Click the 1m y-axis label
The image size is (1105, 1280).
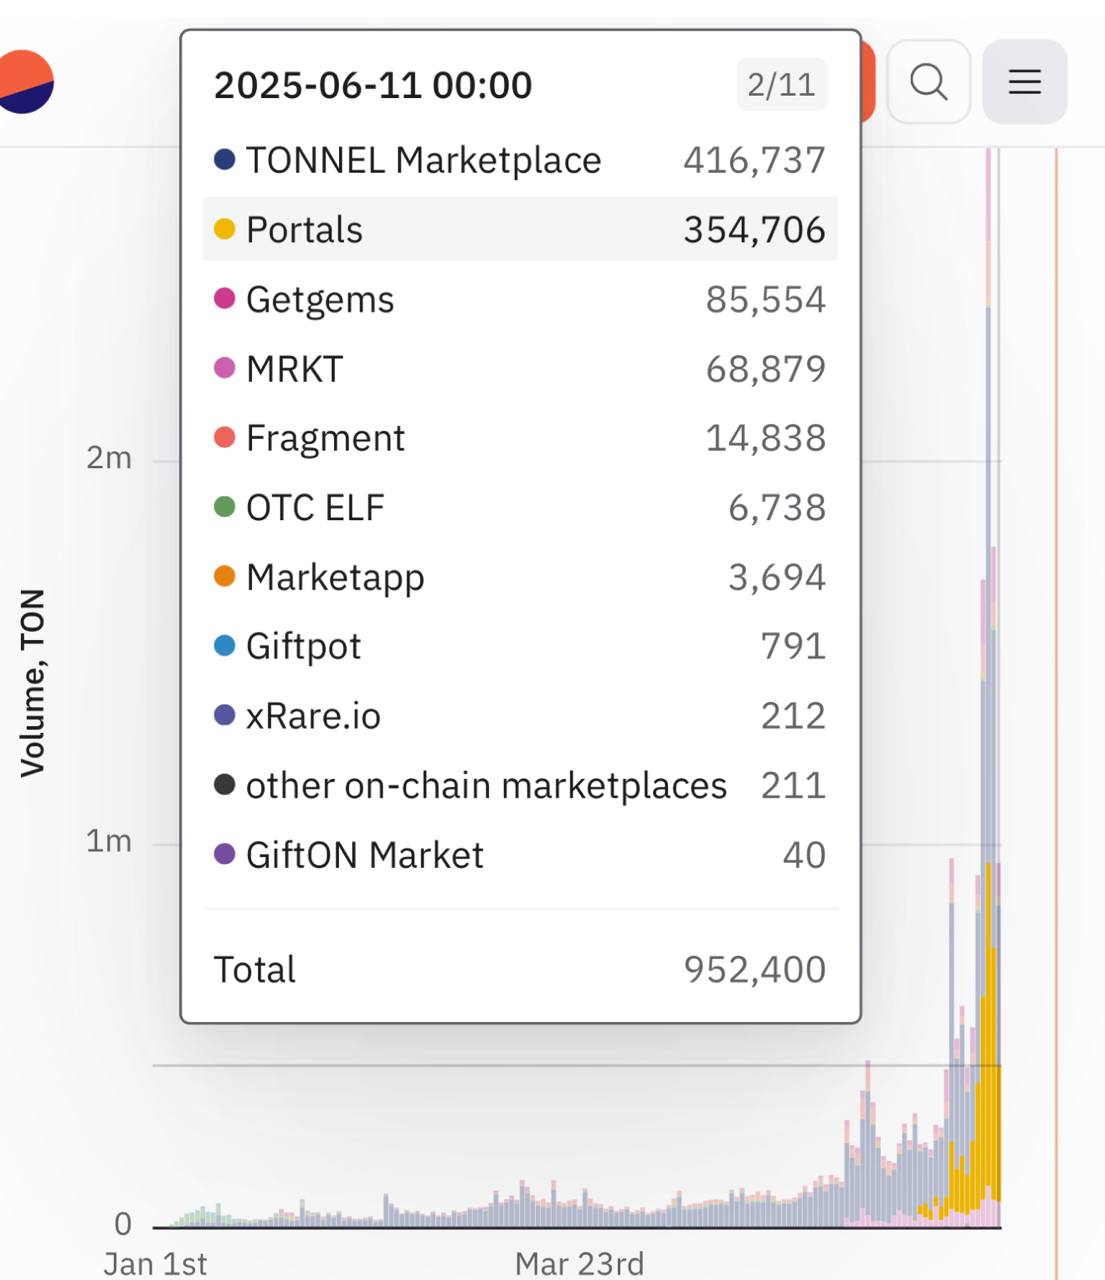(x=109, y=841)
